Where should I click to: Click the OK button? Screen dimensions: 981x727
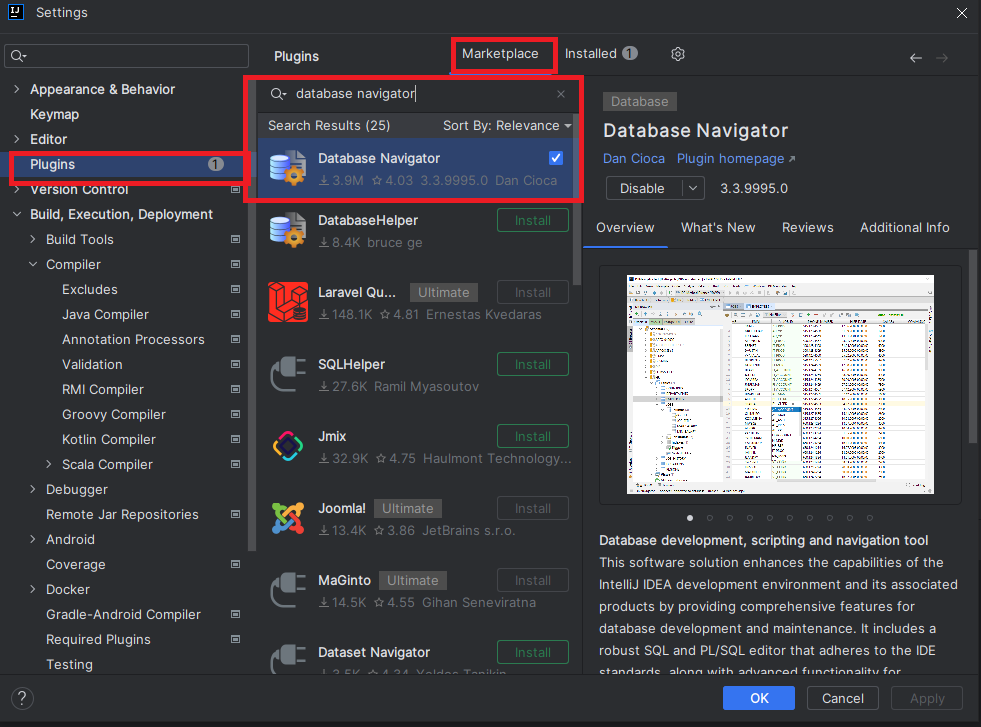(x=759, y=698)
